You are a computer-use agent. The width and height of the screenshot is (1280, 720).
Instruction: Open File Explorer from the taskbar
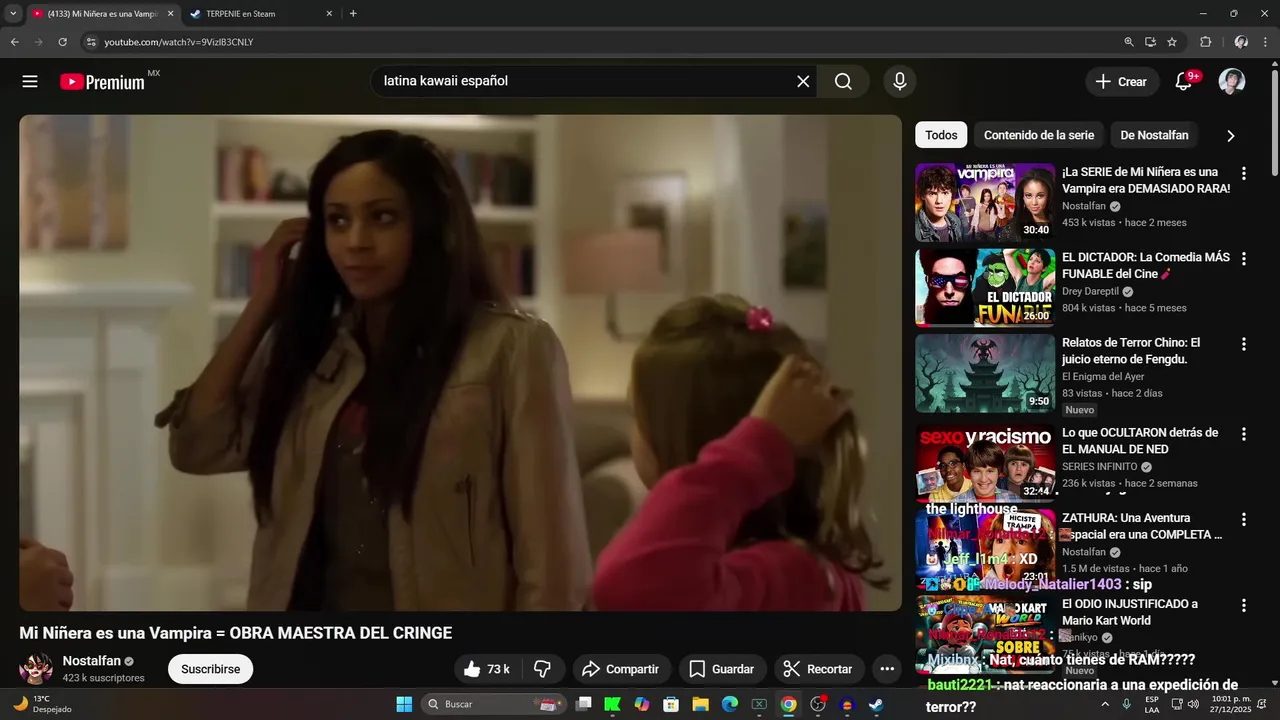(700, 704)
